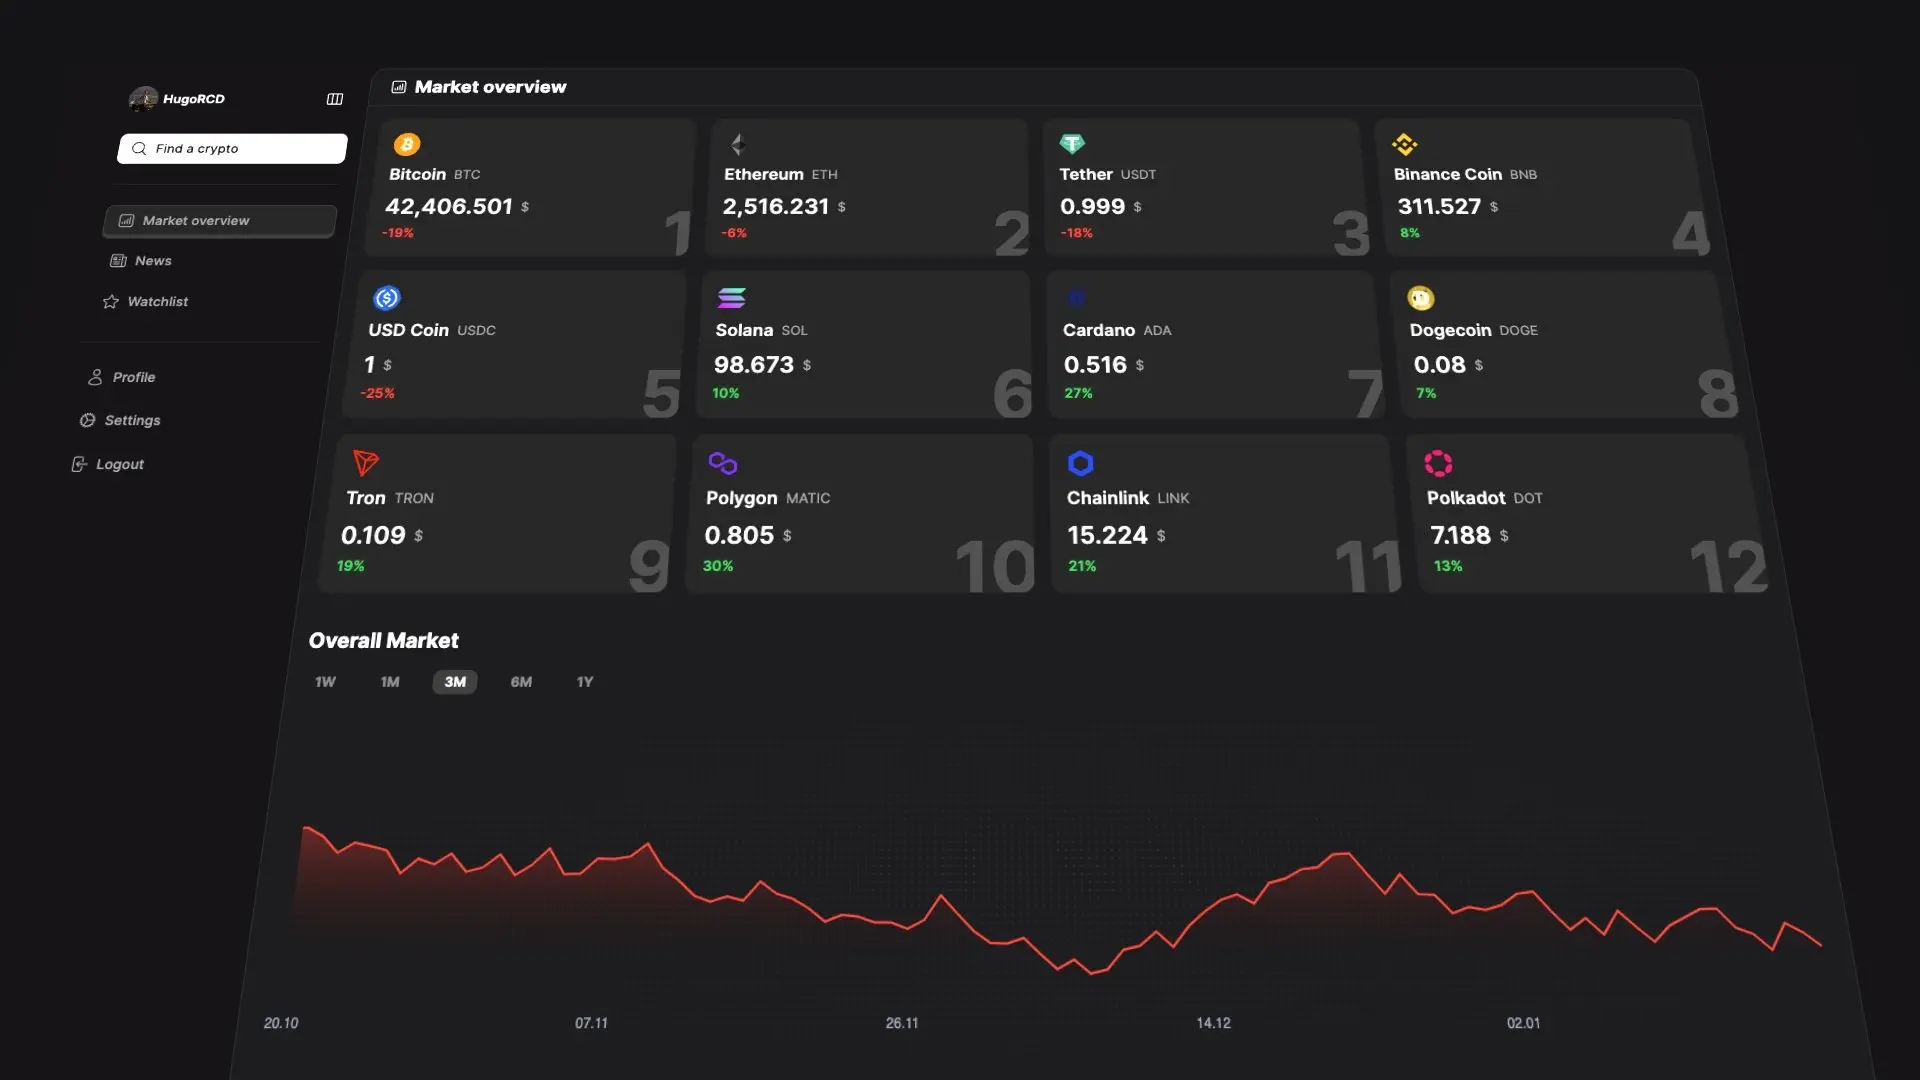The height and width of the screenshot is (1080, 1920).
Task: Open Market overview in sidebar
Action: 219,221
